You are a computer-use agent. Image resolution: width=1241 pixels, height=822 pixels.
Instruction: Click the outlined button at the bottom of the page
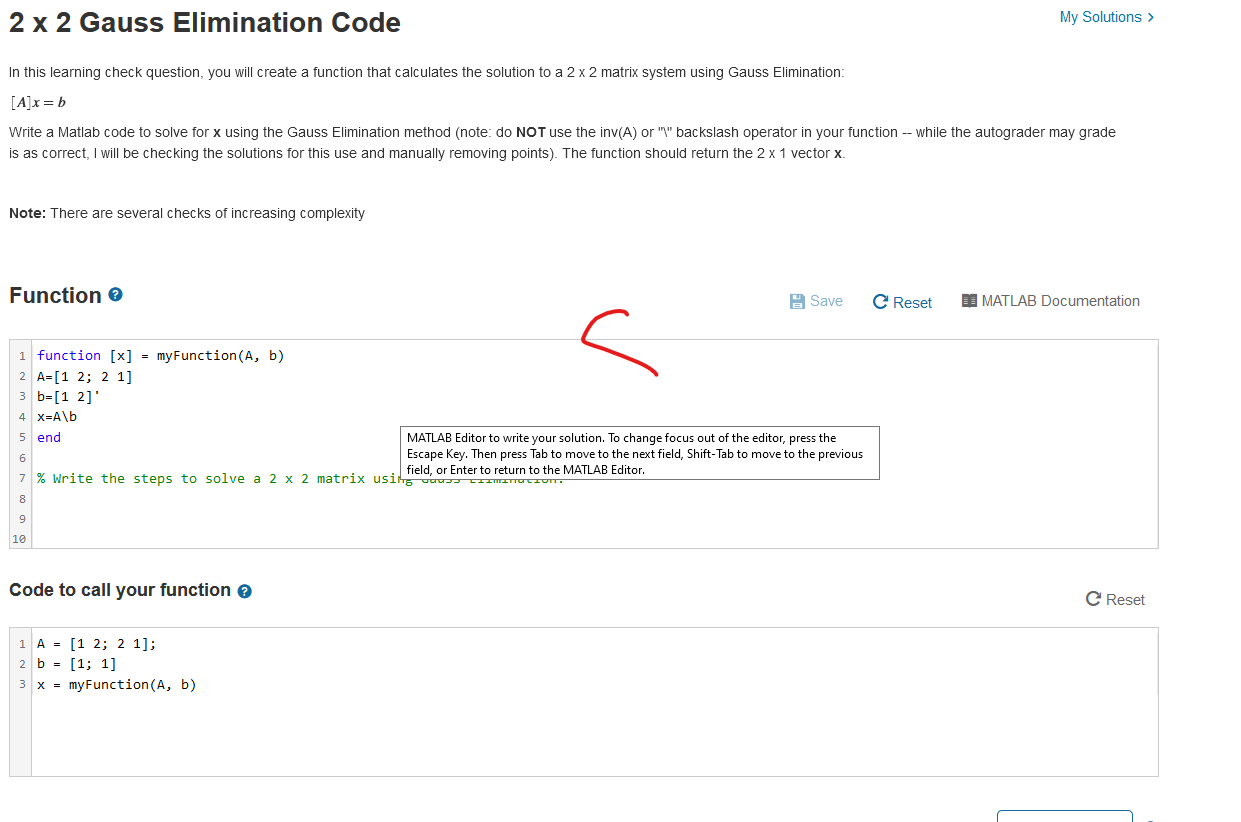[1064, 817]
